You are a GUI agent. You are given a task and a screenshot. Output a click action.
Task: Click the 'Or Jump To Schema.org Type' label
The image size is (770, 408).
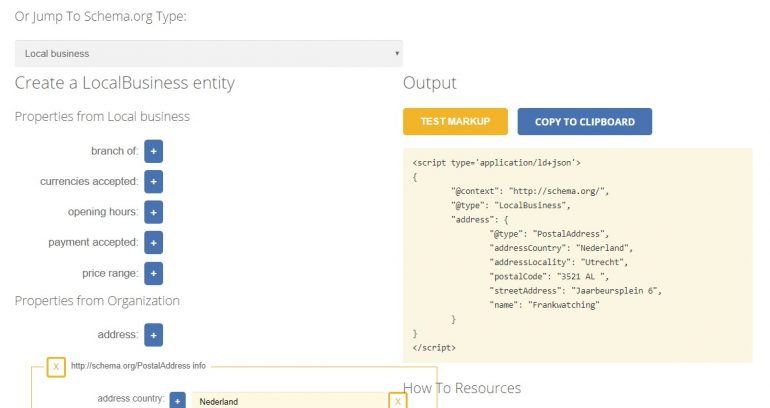(101, 16)
